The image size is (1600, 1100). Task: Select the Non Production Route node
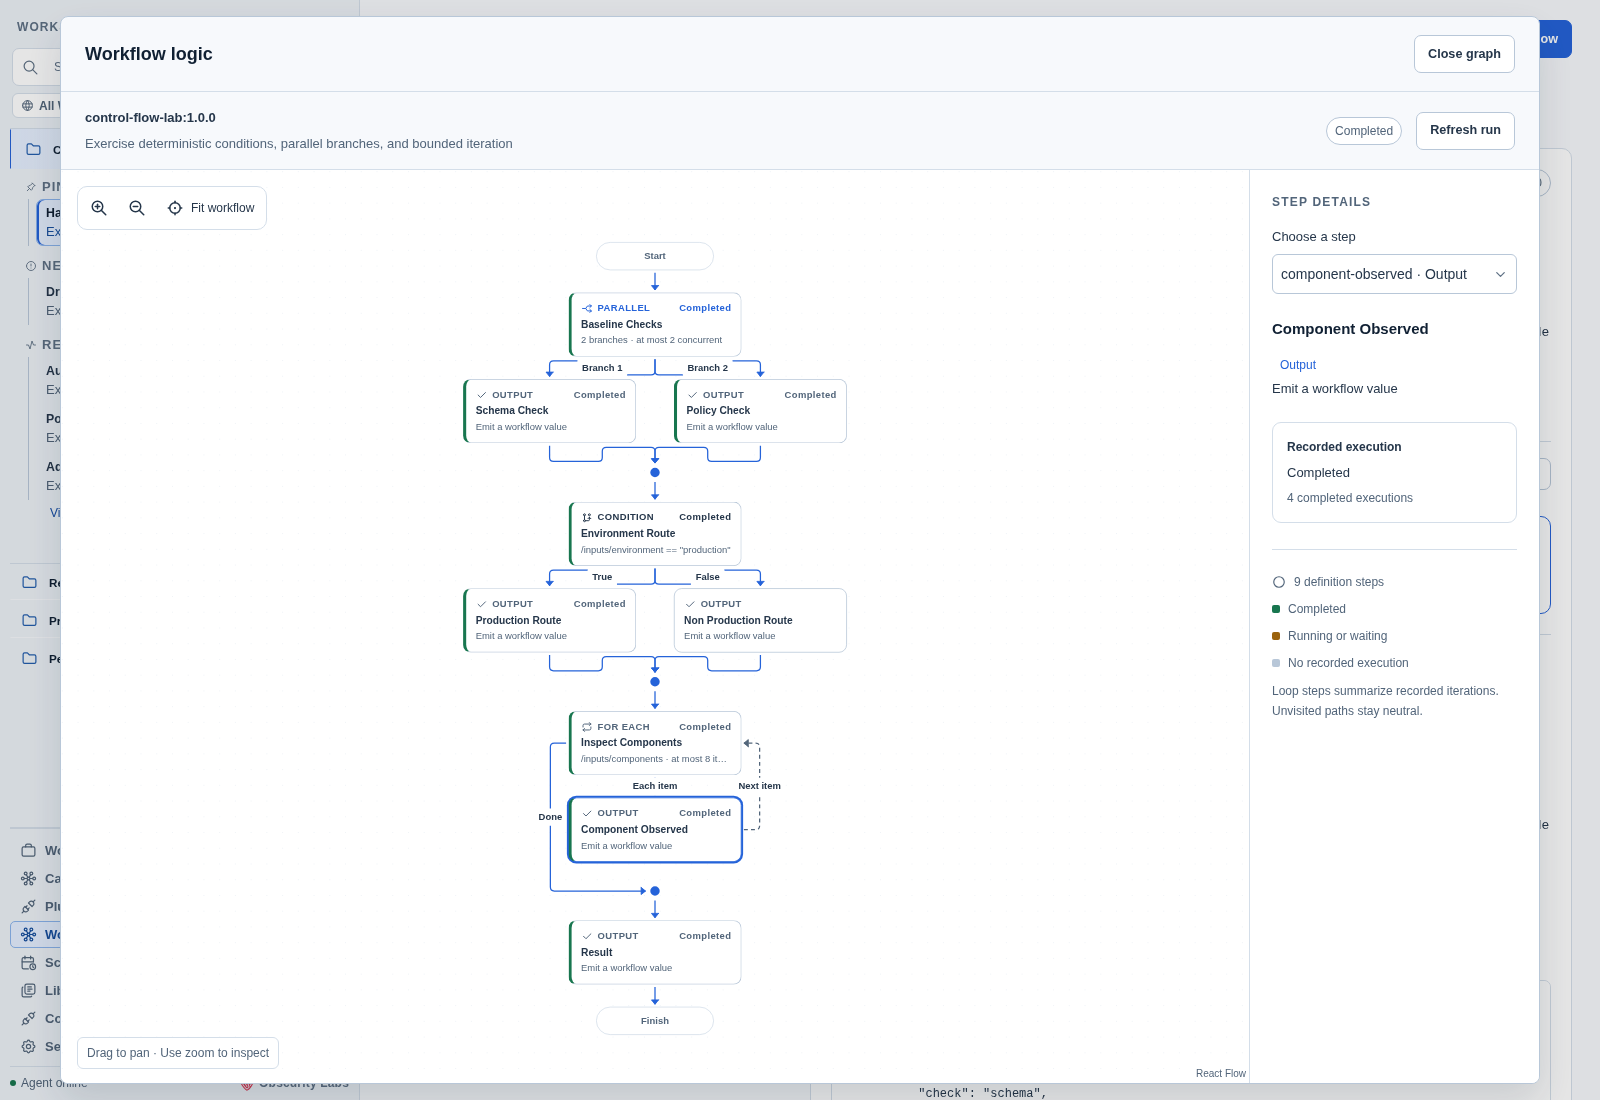pos(760,620)
